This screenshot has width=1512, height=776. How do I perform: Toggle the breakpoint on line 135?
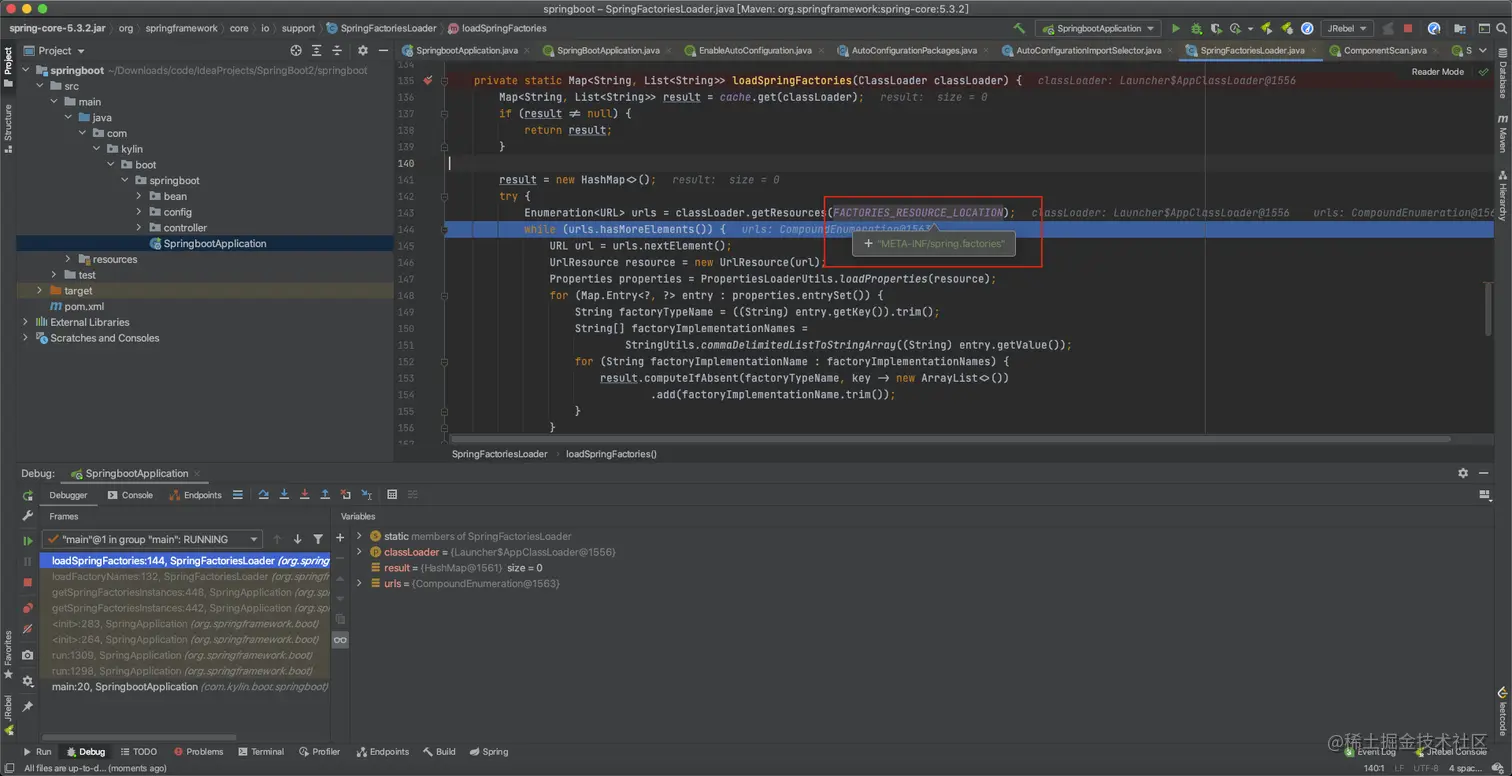(428, 80)
